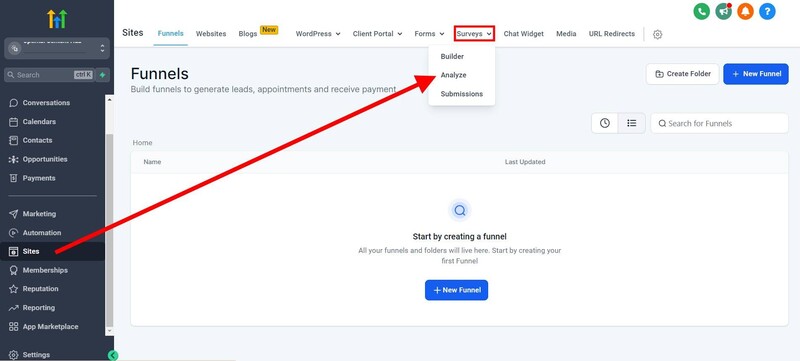Image resolution: width=800 pixels, height=361 pixels.
Task: Expand the WordPress dropdown
Action: (318, 34)
